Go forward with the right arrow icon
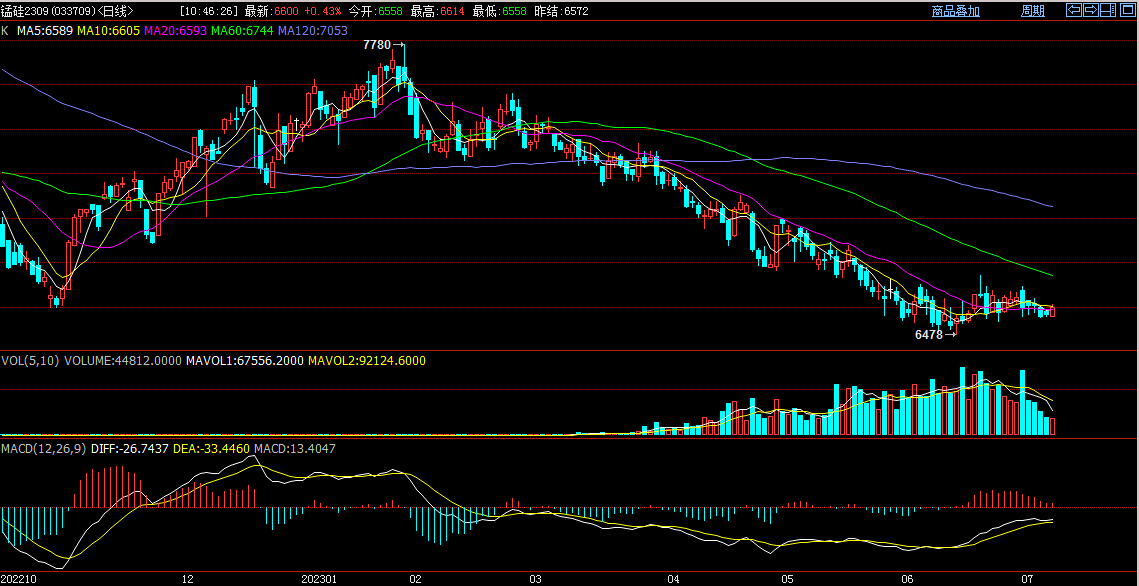This screenshot has height=586, width=1139. pos(1090,10)
